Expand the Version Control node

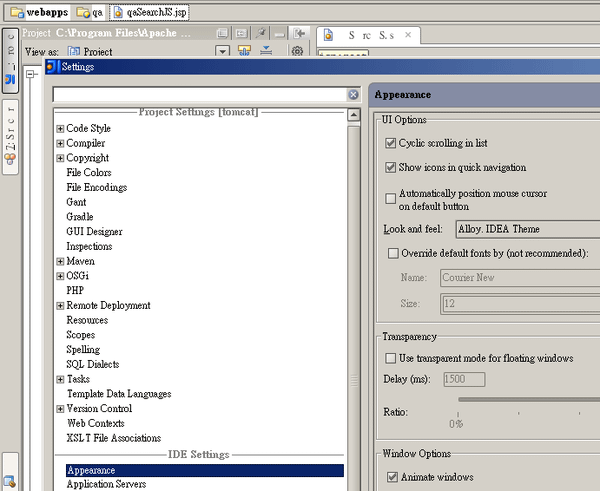(x=60, y=409)
